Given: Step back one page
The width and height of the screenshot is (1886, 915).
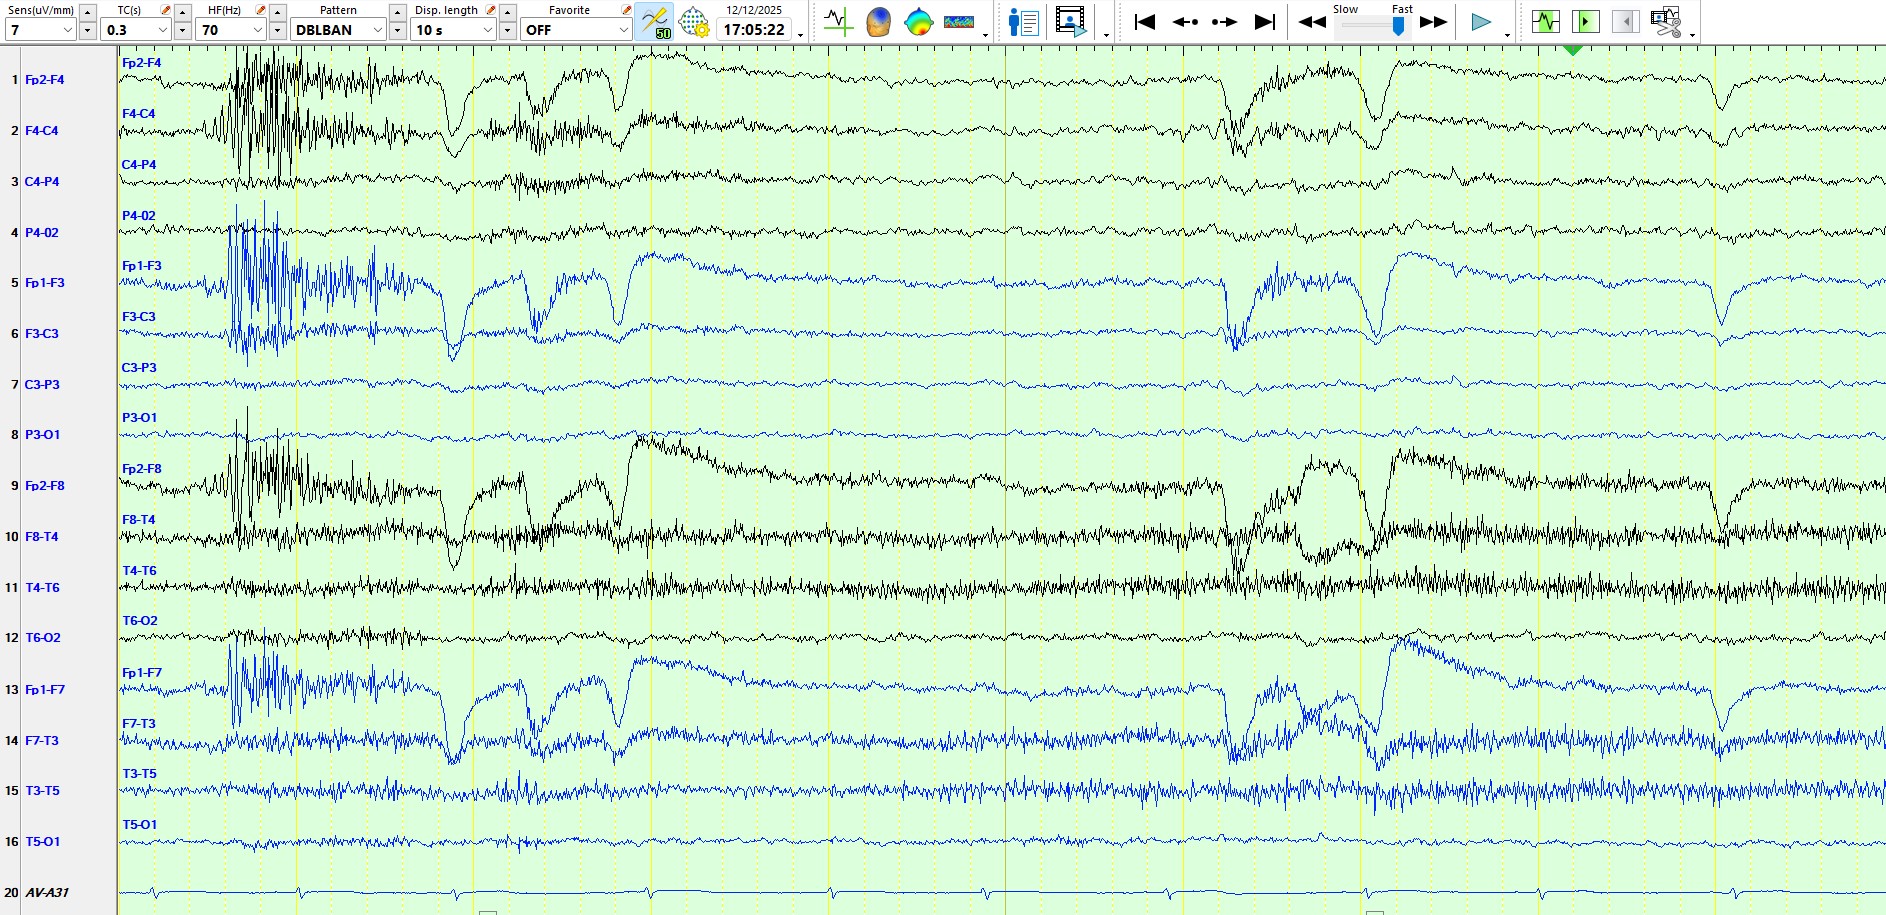Looking at the screenshot, I should tap(1185, 21).
